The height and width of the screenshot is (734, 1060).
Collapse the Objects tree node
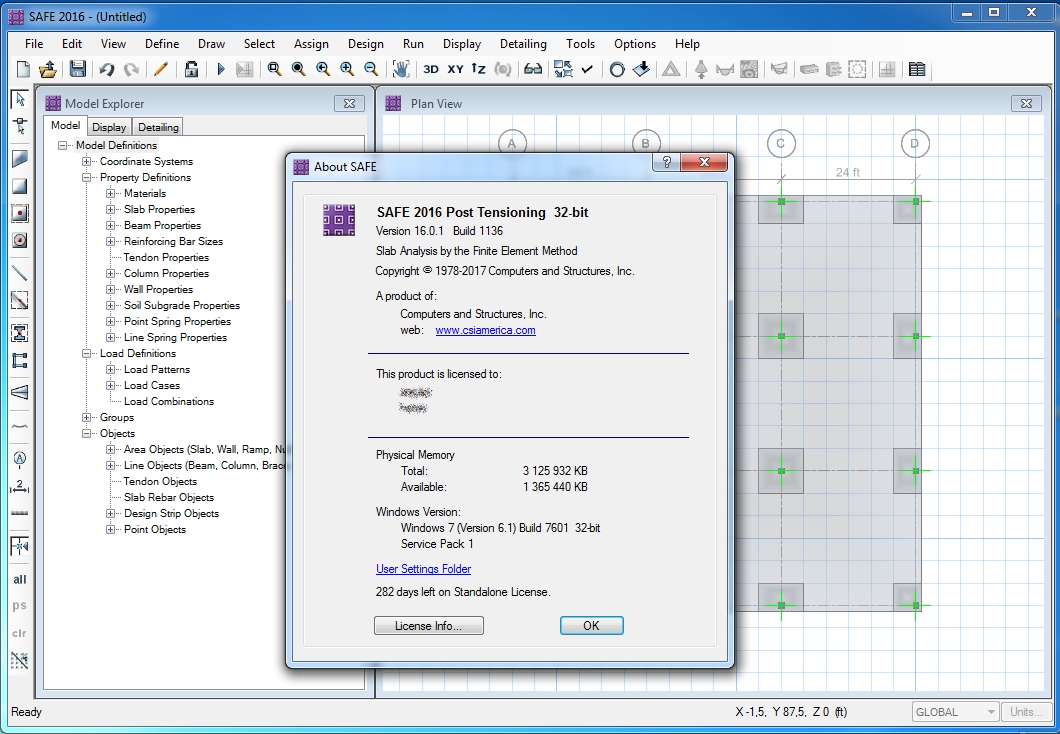(87, 434)
